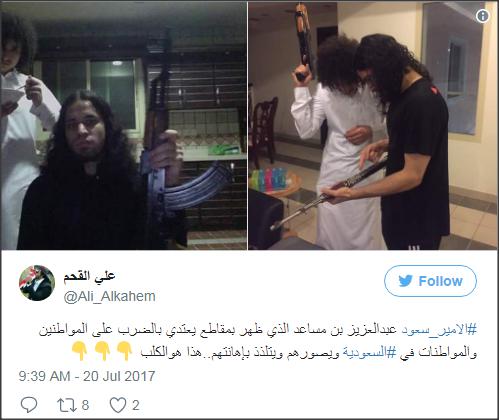The image size is (499, 420).
Task: View the left photo with rifle
Action: (x=123, y=125)
